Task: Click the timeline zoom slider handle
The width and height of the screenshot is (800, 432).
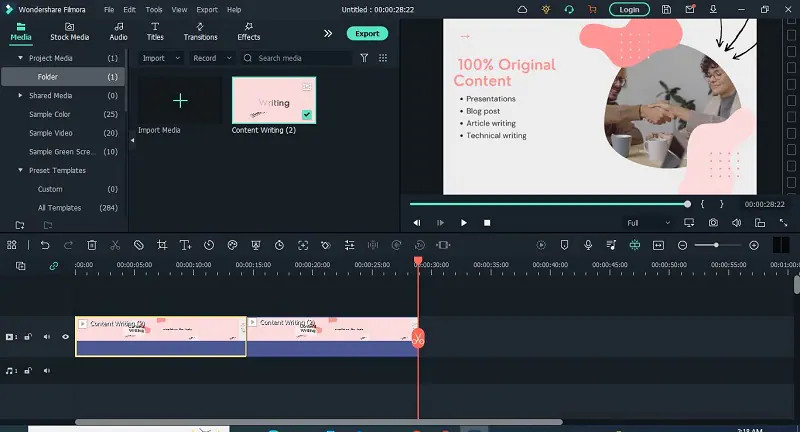Action: click(716, 245)
